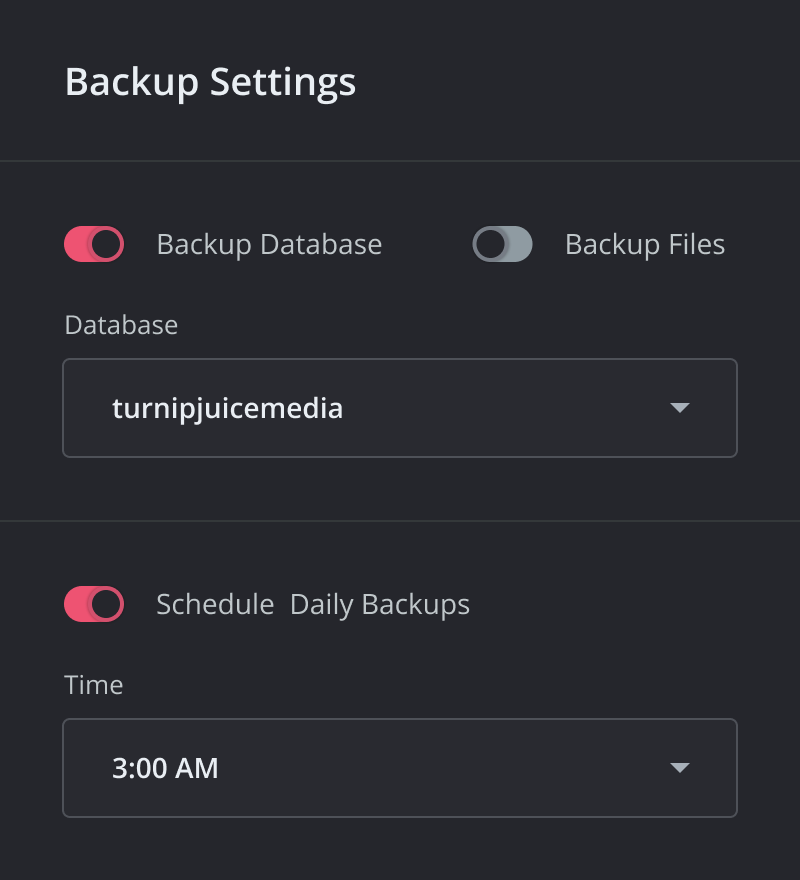Enable the Backup Files toggle

tap(502, 244)
